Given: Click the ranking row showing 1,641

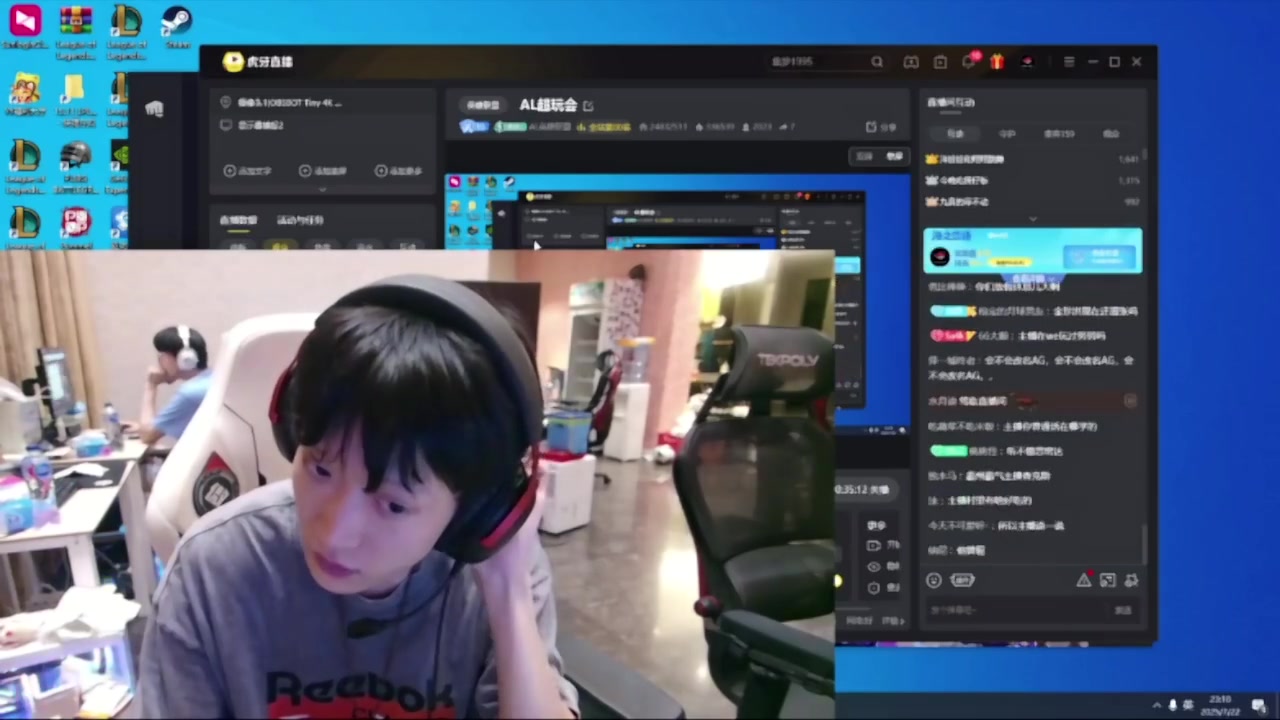Looking at the screenshot, I should (1032, 159).
